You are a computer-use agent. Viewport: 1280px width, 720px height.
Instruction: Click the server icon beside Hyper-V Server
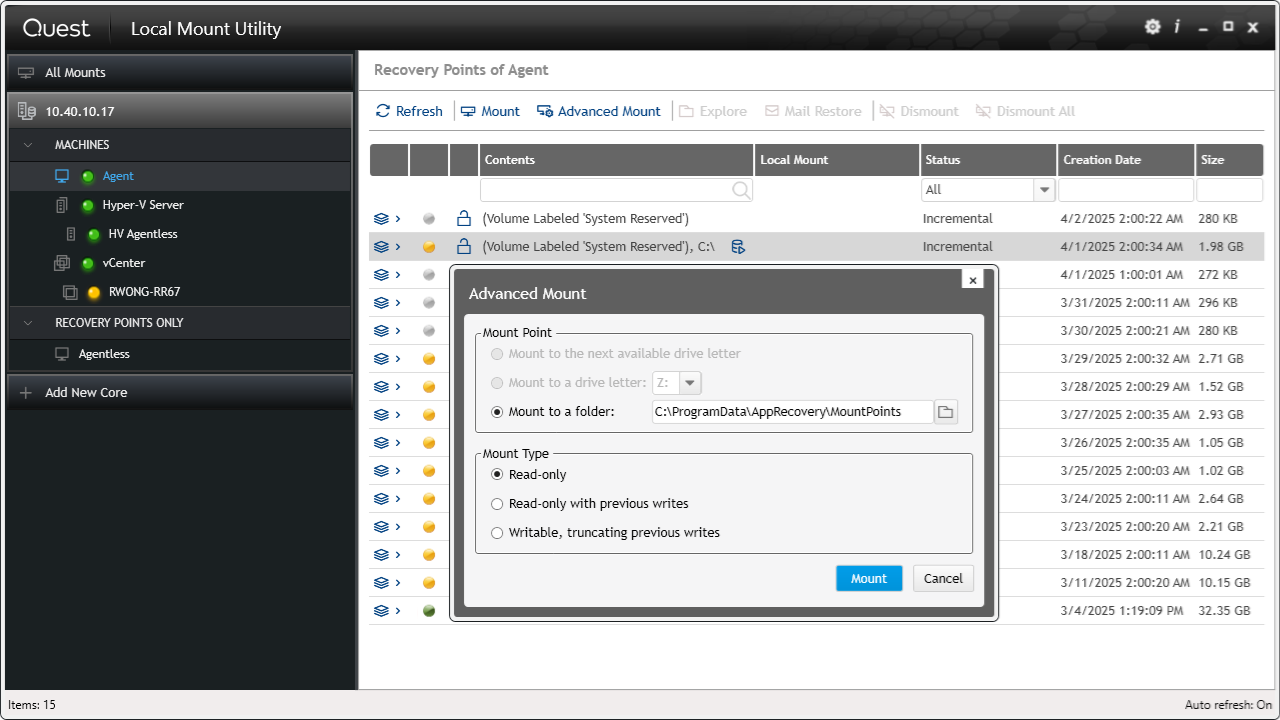62,205
